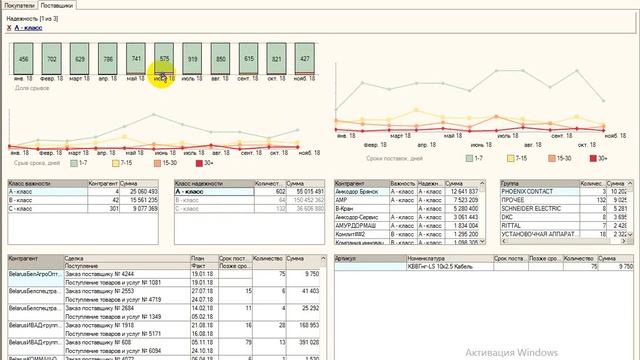This screenshot has height=360, width=640.
Task: Select contractor В-Кран row
Action: click(x=407, y=209)
